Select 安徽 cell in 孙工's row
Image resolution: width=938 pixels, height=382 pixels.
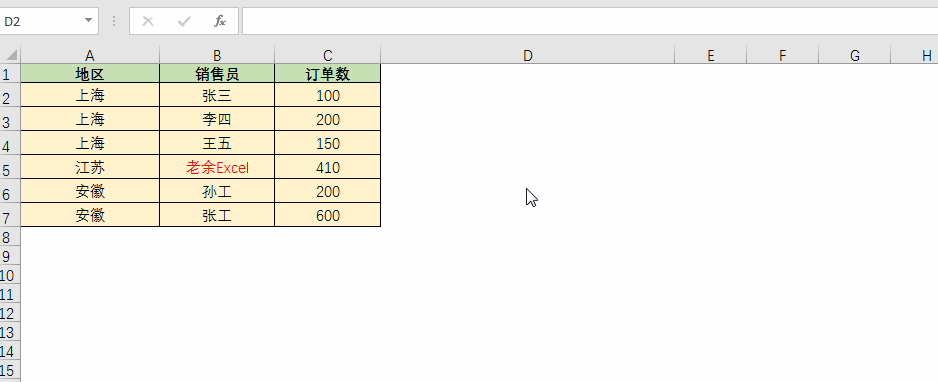[x=90, y=191]
